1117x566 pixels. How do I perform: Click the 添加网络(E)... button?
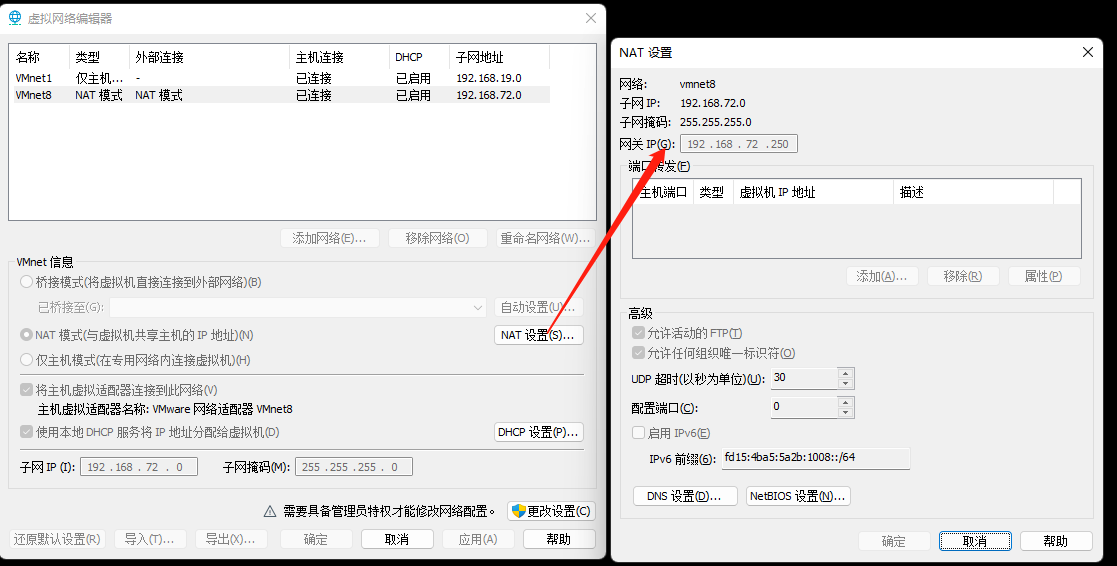(329, 239)
